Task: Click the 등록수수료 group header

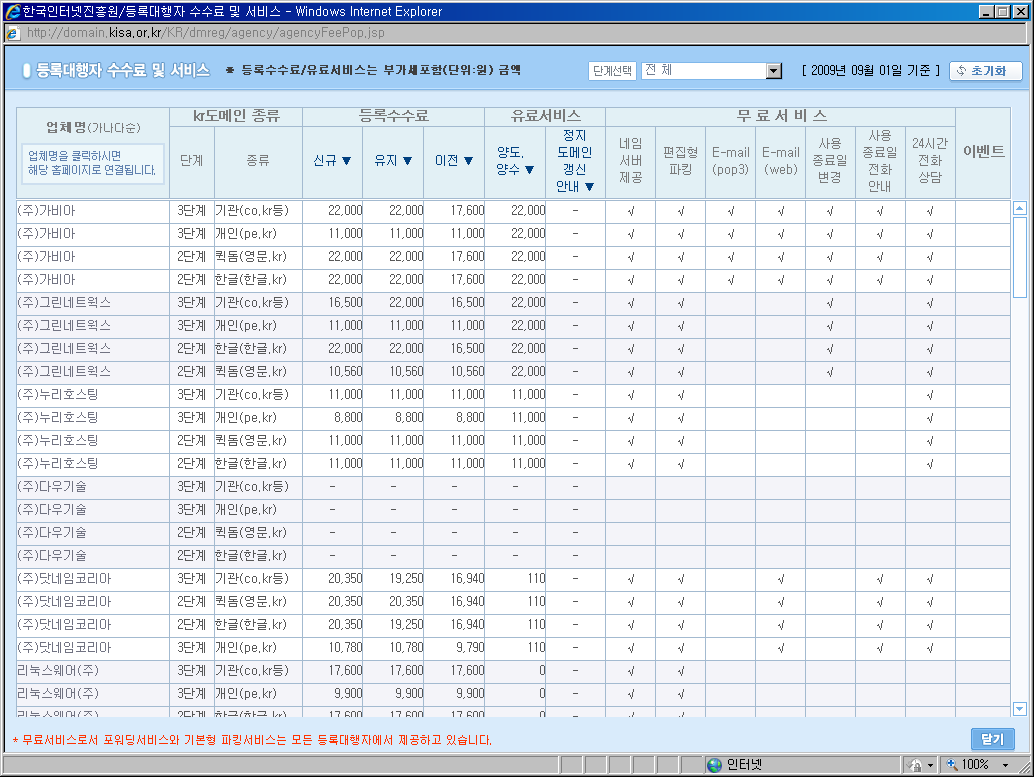Action: [394, 117]
